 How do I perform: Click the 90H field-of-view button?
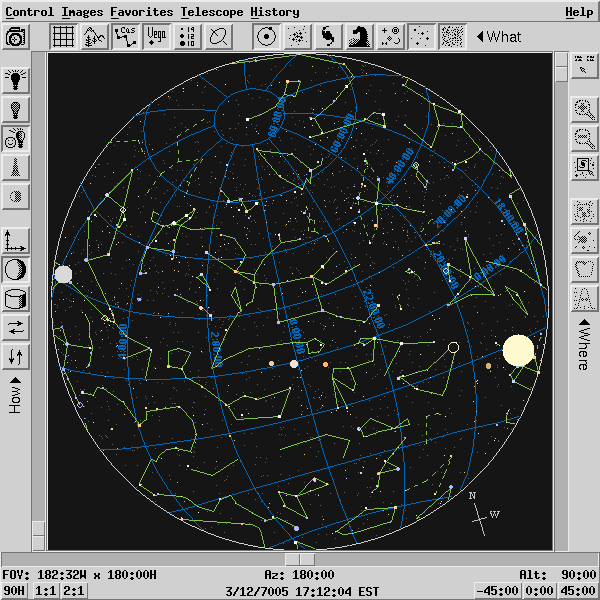coord(15,591)
